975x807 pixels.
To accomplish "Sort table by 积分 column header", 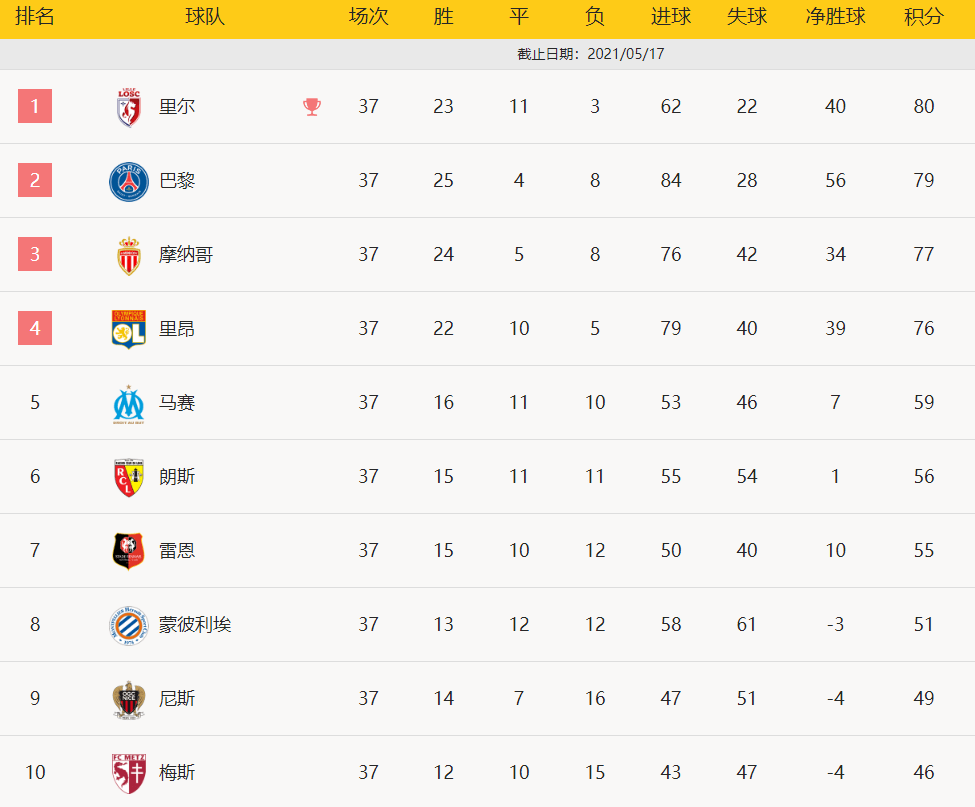I will tap(923, 17).
